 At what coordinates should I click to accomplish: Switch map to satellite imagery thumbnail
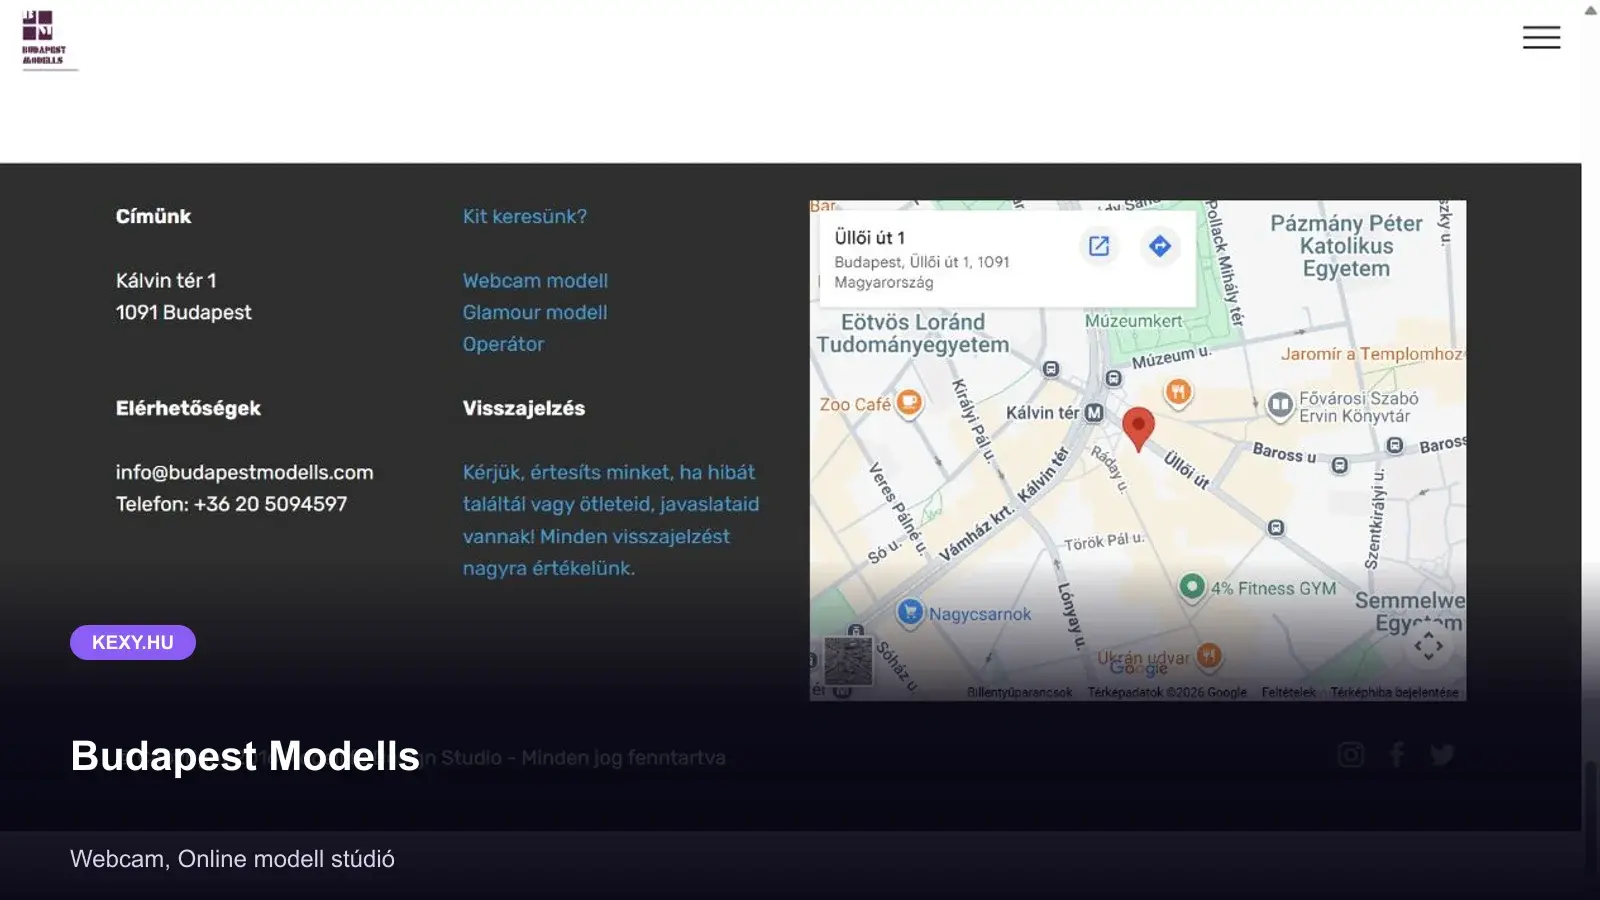click(x=848, y=660)
